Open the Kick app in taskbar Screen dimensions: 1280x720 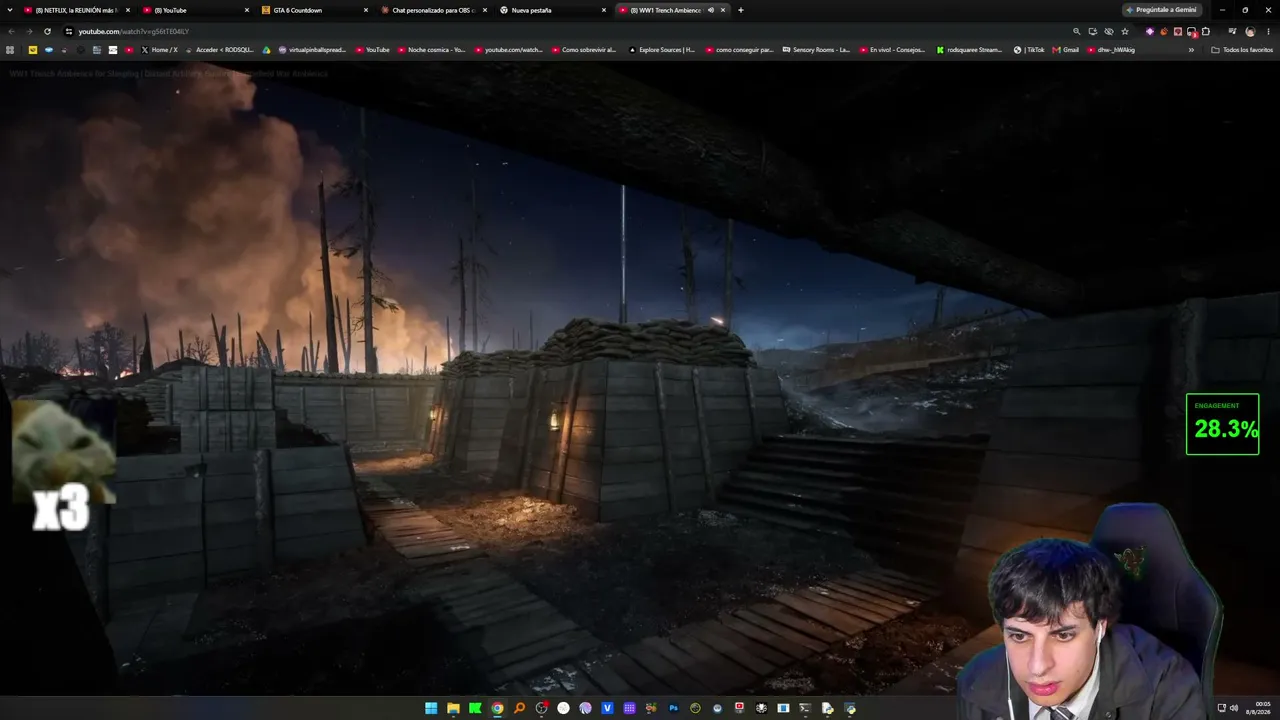point(475,708)
